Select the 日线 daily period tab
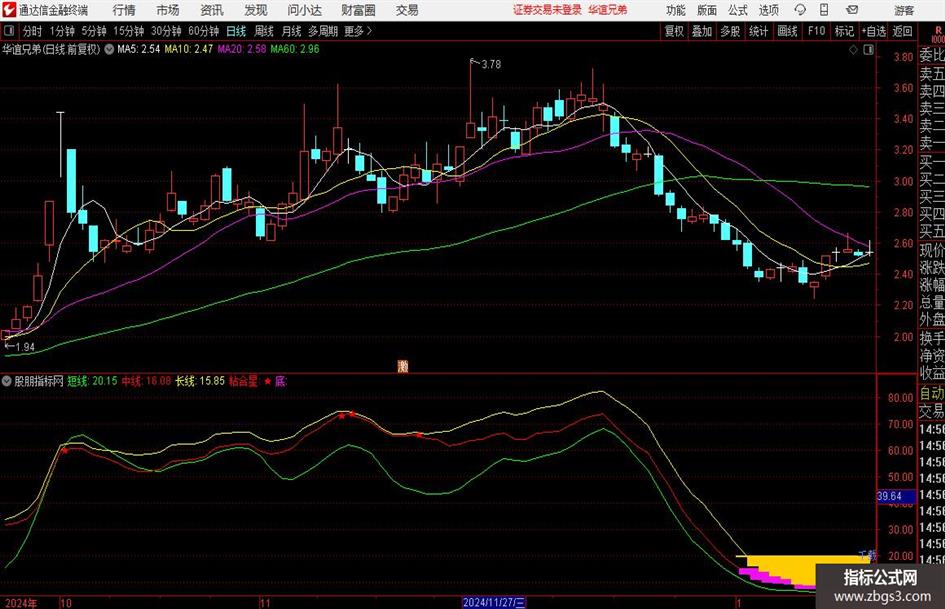945x609 pixels. click(x=236, y=31)
